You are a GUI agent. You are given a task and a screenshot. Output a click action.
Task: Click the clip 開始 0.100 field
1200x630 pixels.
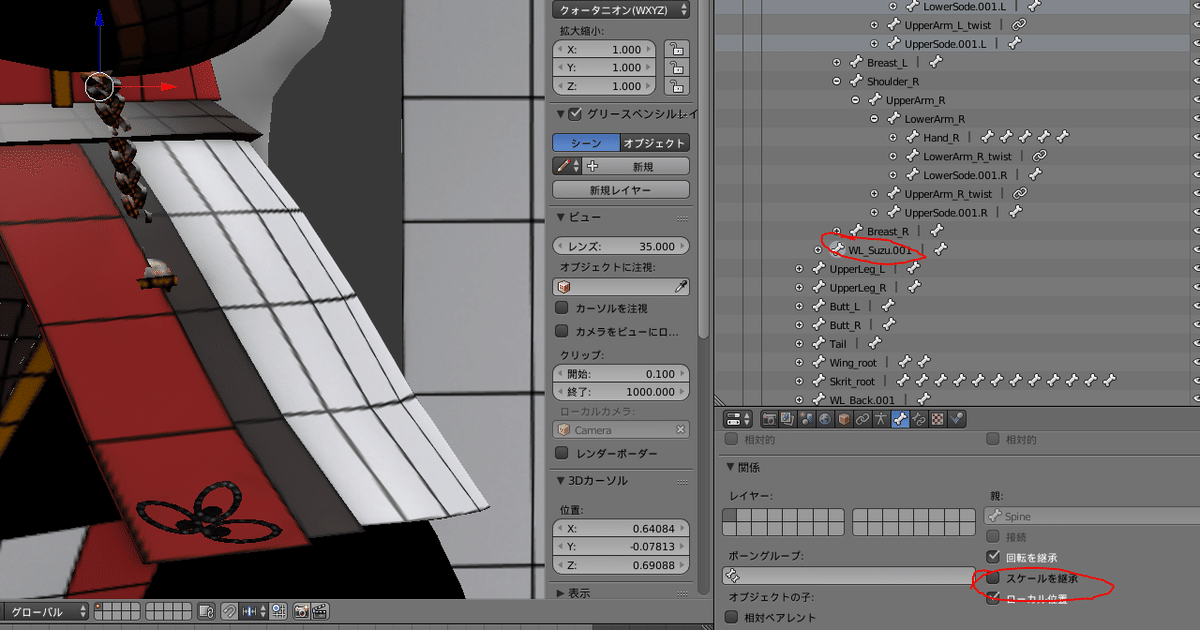point(621,374)
